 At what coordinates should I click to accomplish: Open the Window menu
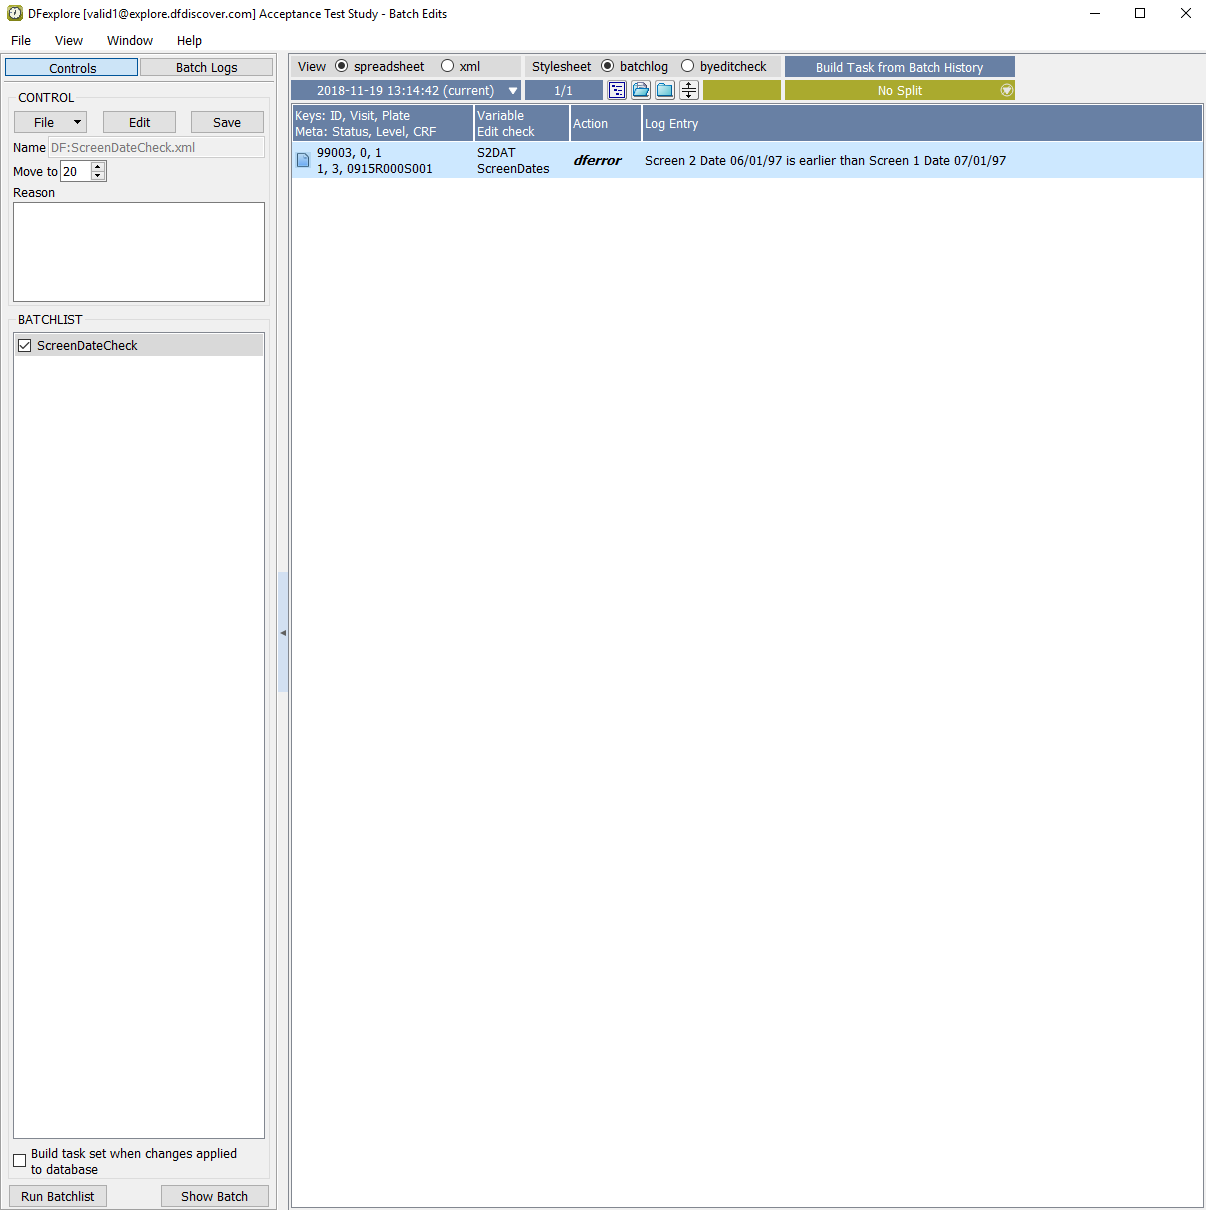point(130,40)
